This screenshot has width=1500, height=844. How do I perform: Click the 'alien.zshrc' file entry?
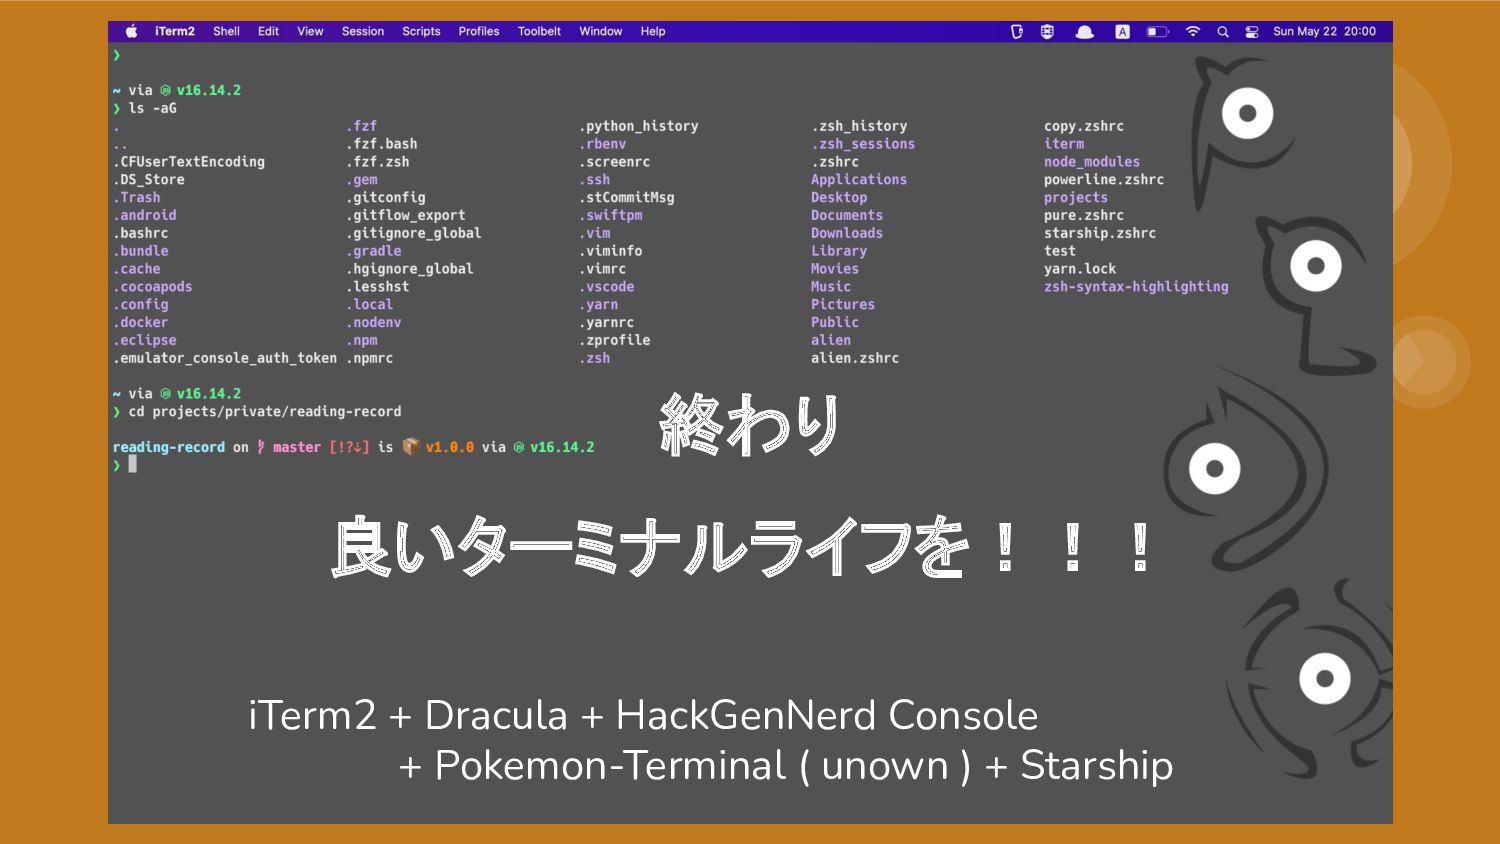point(855,358)
